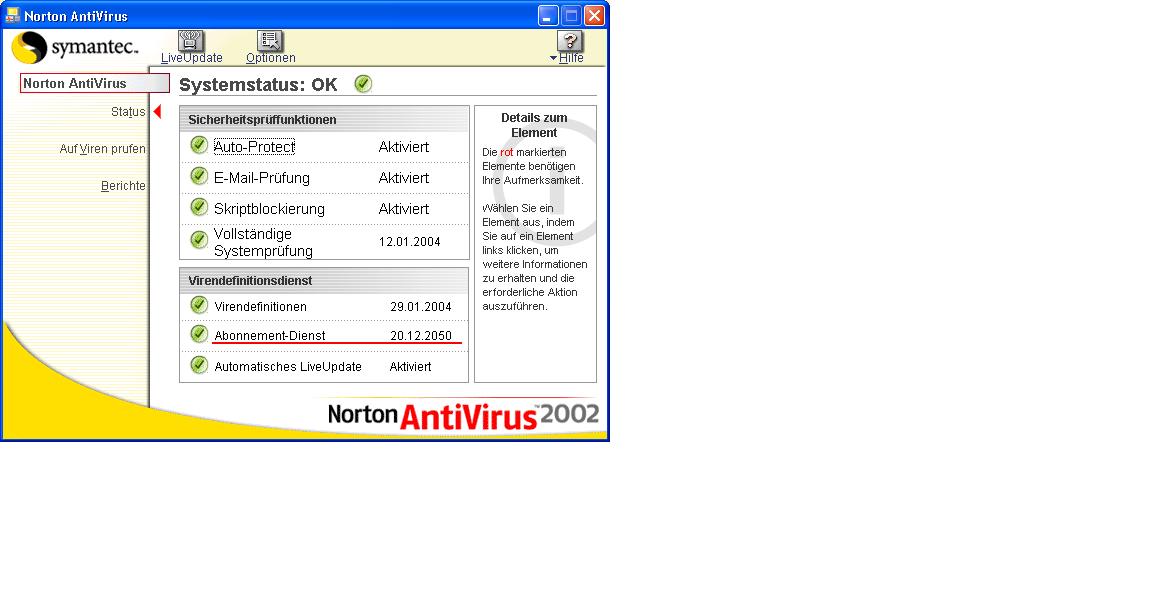Select the Auto-Protect item
1165x598 pixels.
coord(254,146)
